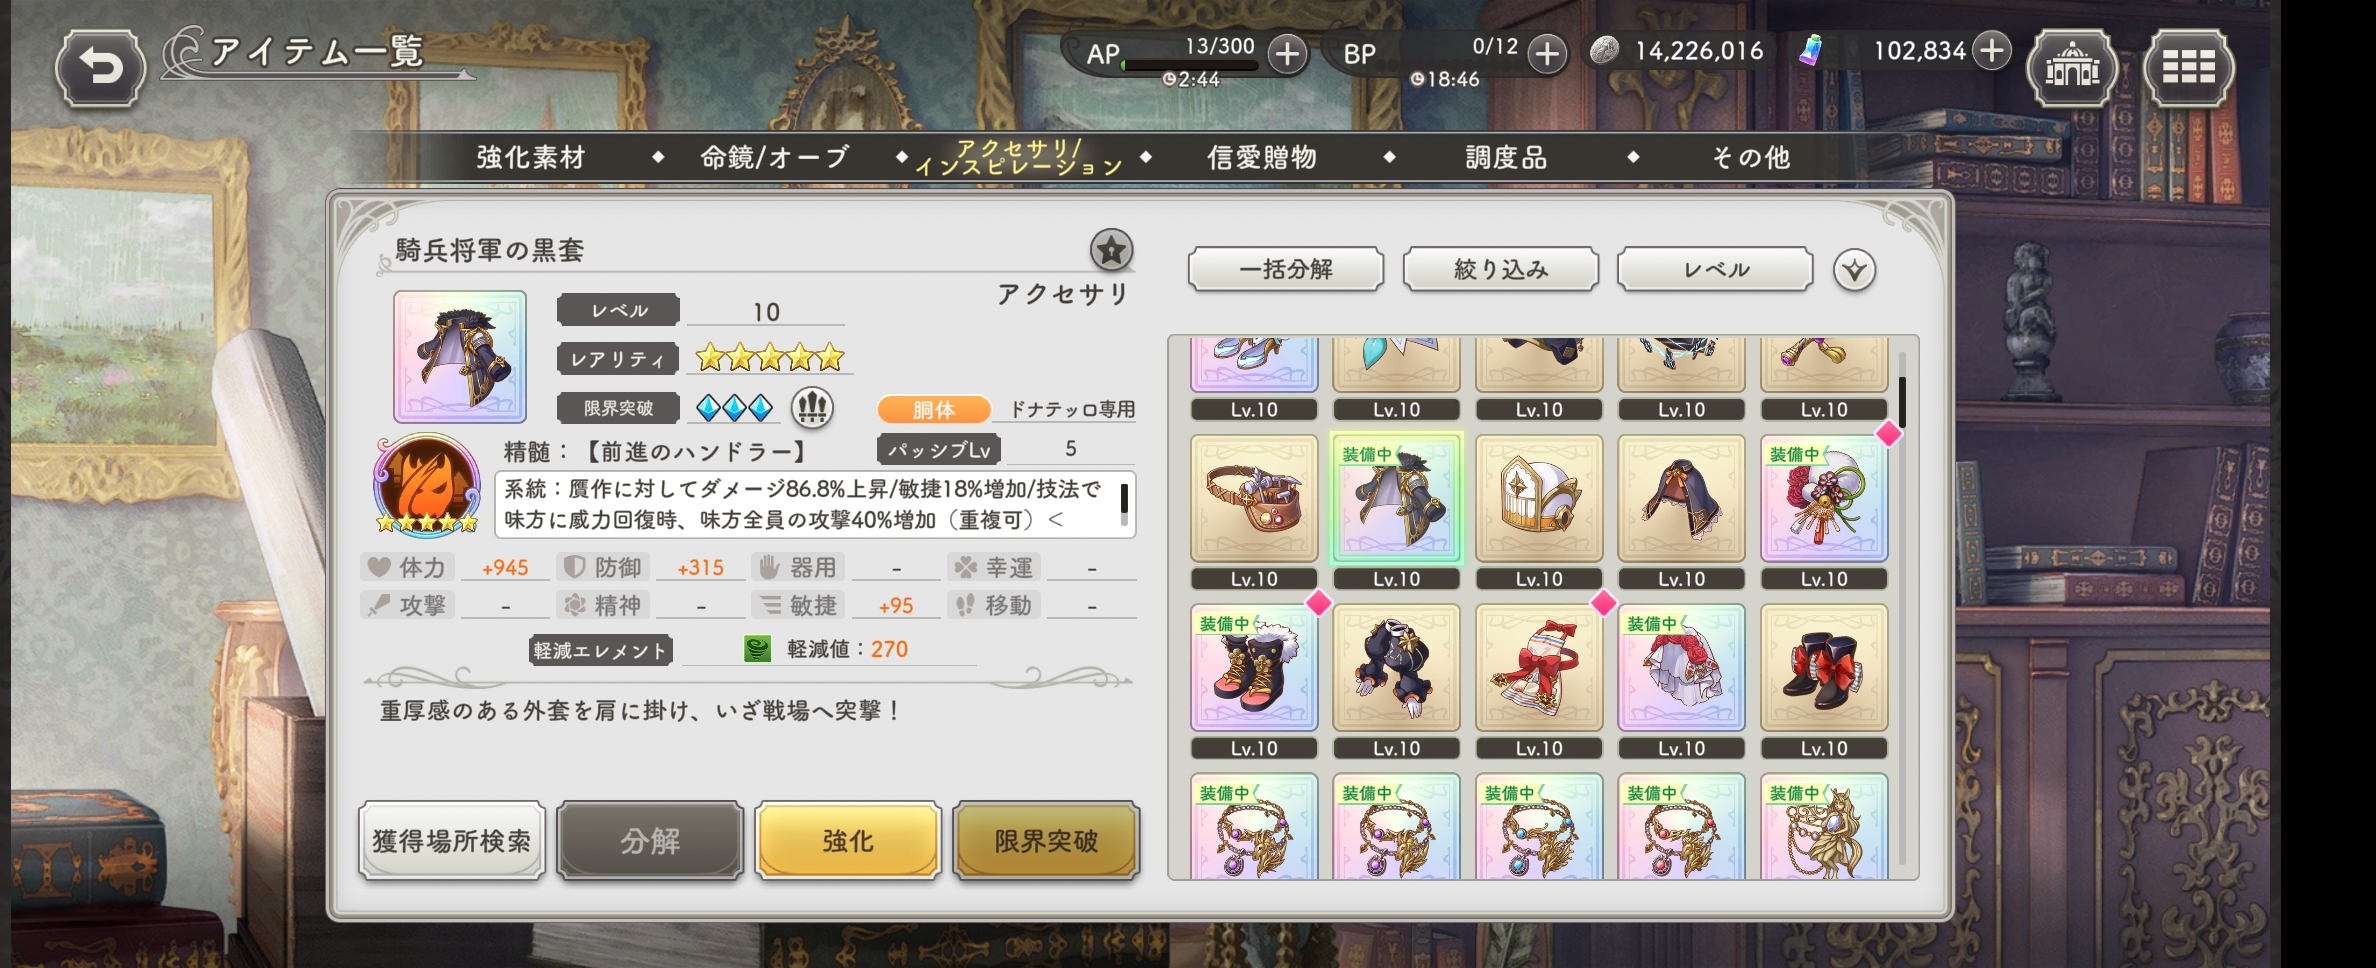This screenshot has height=968, width=2376.
Task: Switch to the 強化素材 tab
Action: (531, 157)
